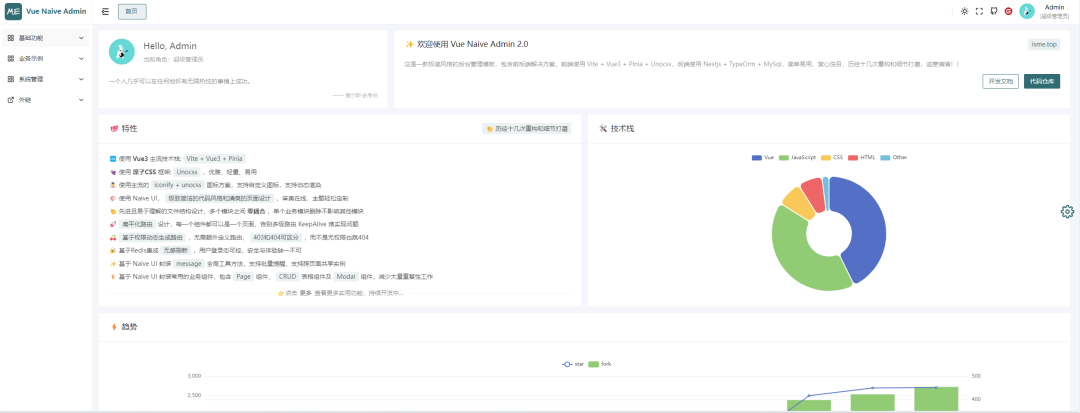This screenshot has width=1080, height=413.
Task: Open the 代码仓库 button
Action: coord(1042,81)
